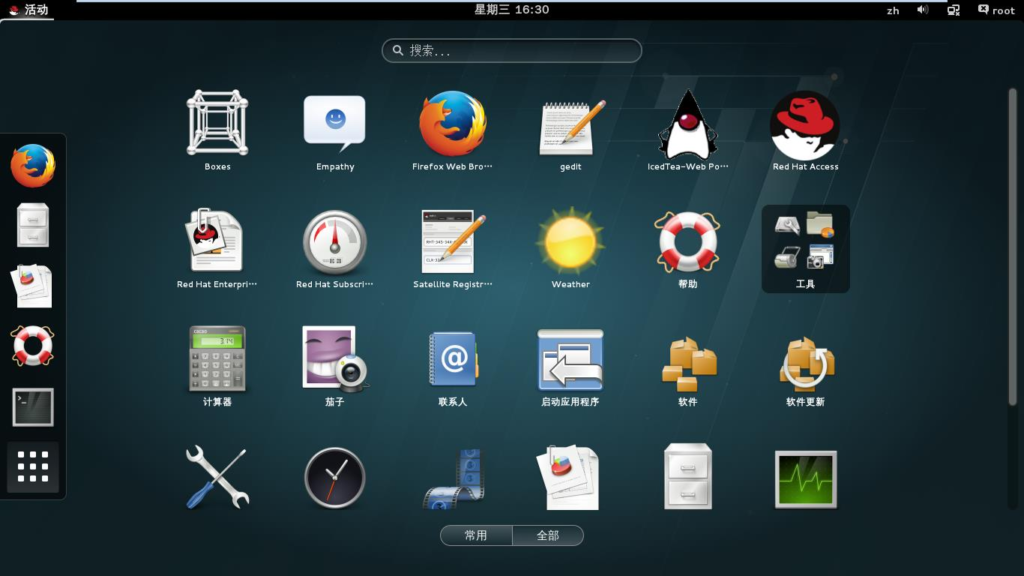Open the root user menu

coord(996,10)
